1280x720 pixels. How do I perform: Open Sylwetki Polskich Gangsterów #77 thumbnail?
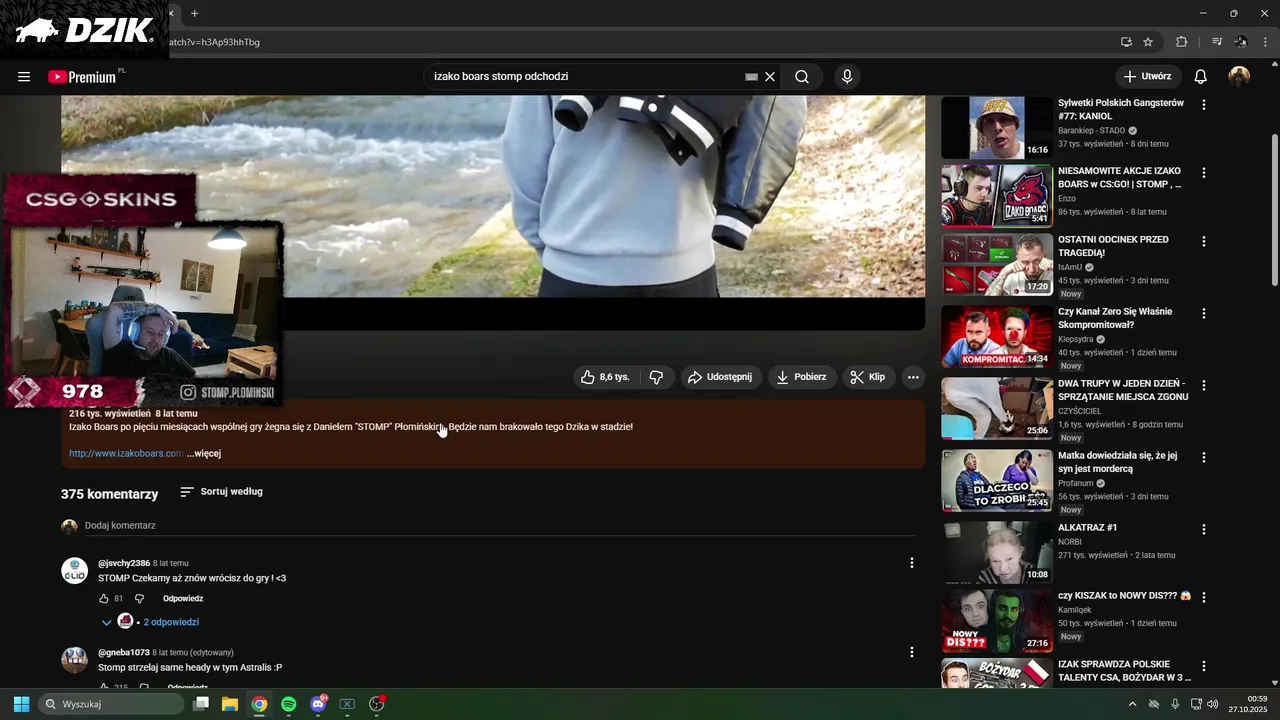[997, 128]
